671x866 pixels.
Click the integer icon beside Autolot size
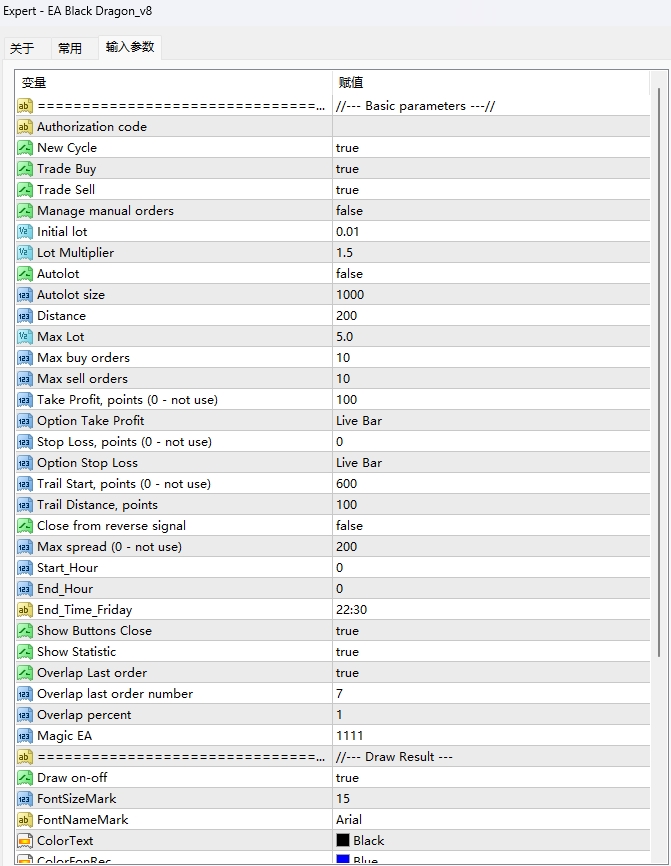tap(25, 295)
